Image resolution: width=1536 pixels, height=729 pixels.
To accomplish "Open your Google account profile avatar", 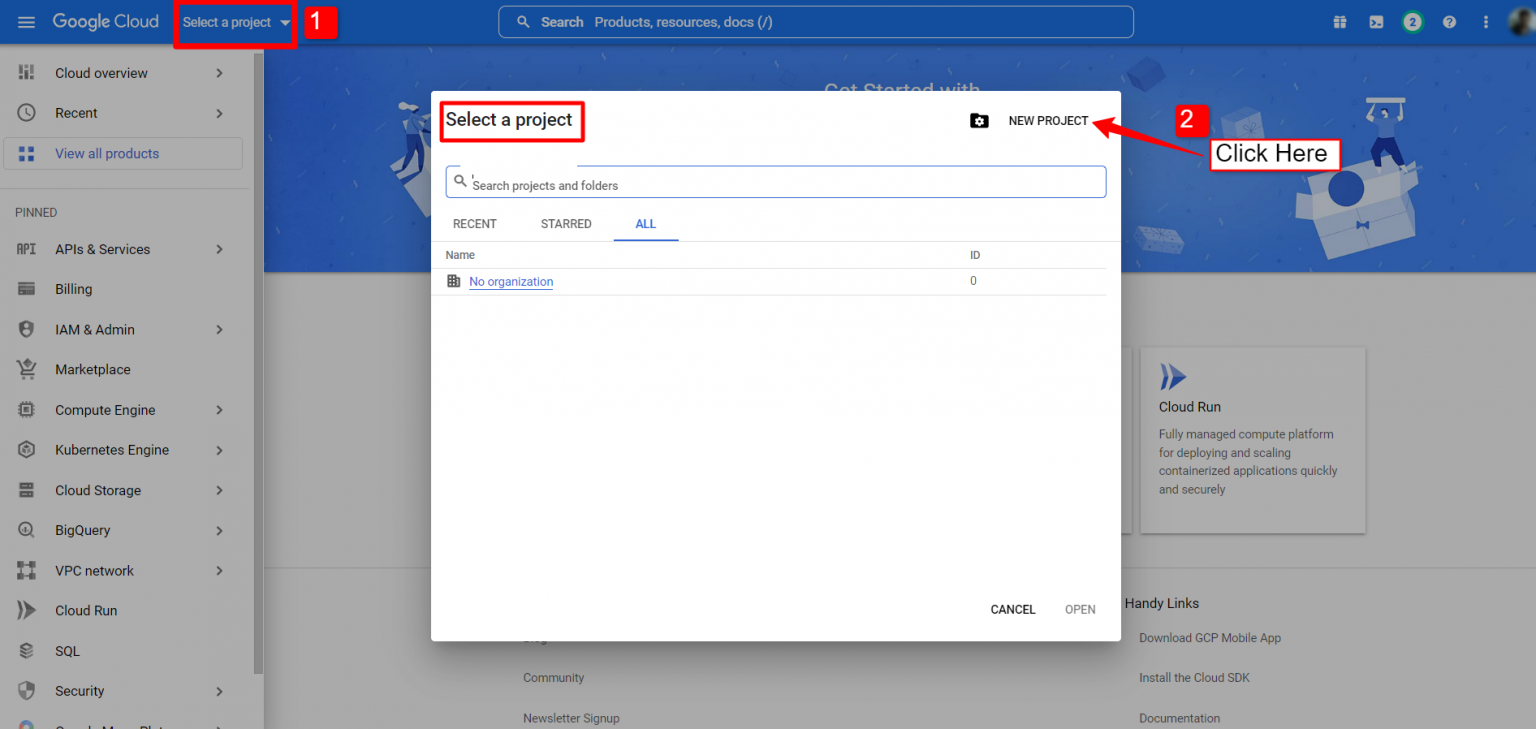I will point(1520,21).
